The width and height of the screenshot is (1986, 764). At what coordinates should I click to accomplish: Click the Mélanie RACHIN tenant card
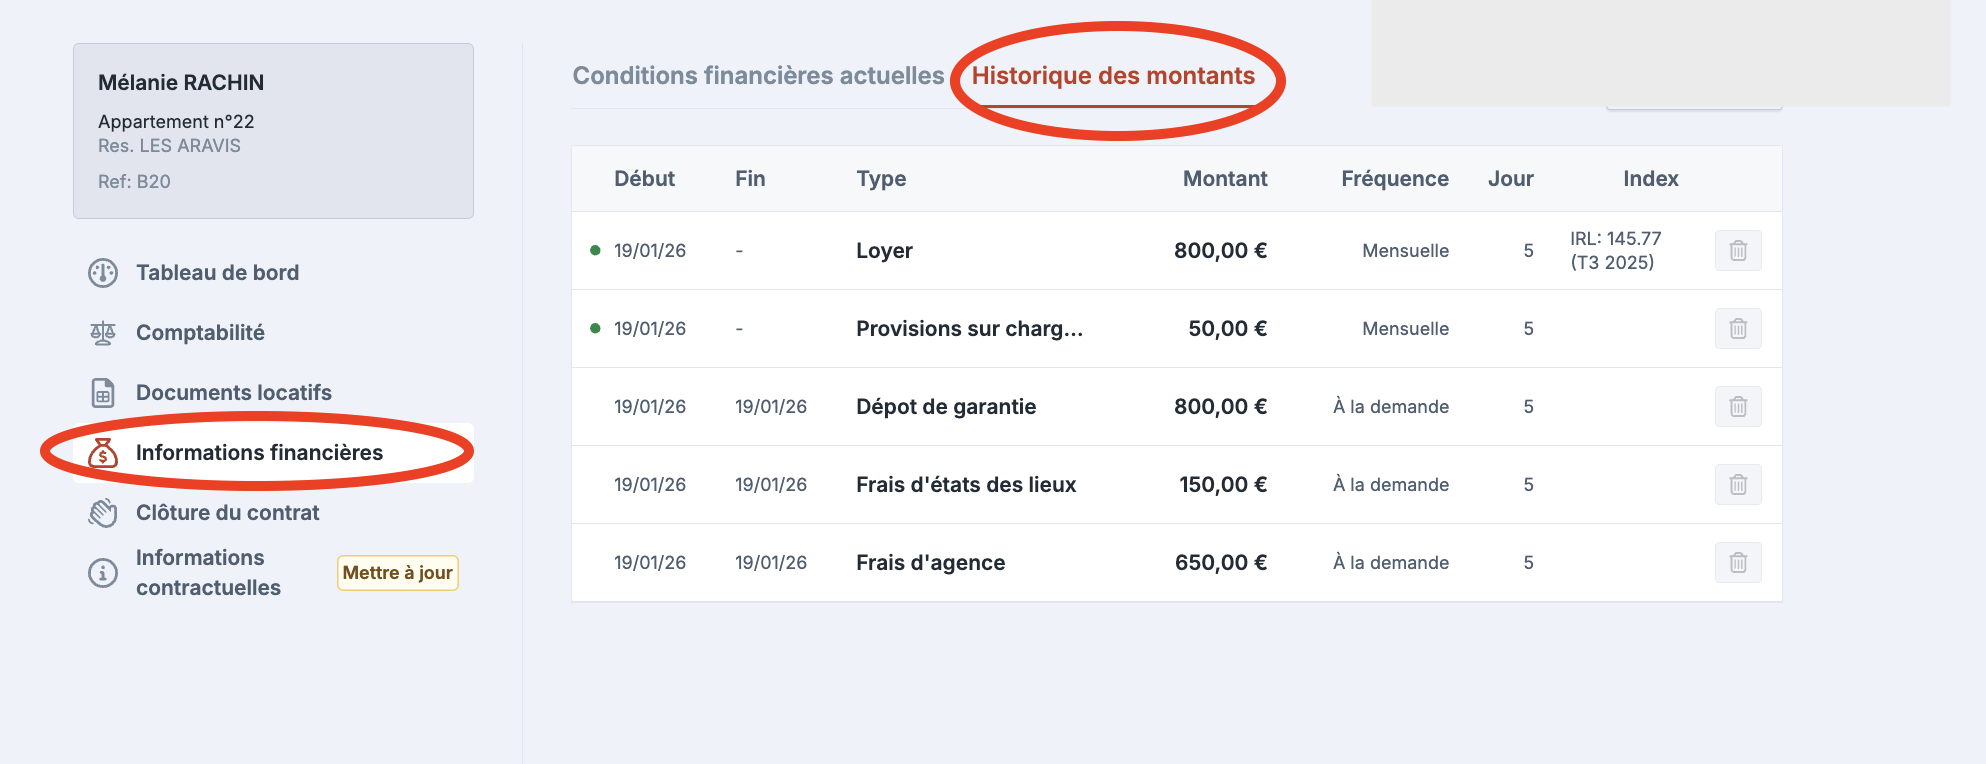273,130
